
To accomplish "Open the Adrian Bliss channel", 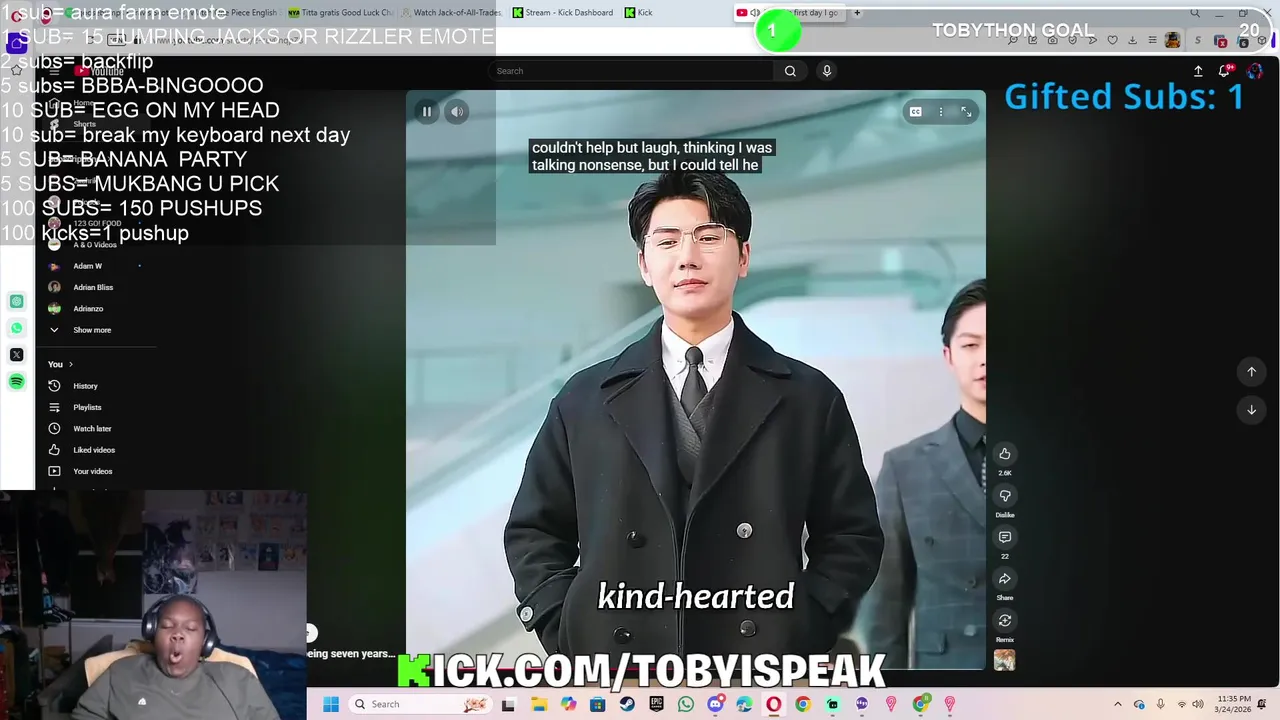I will click(93, 287).
